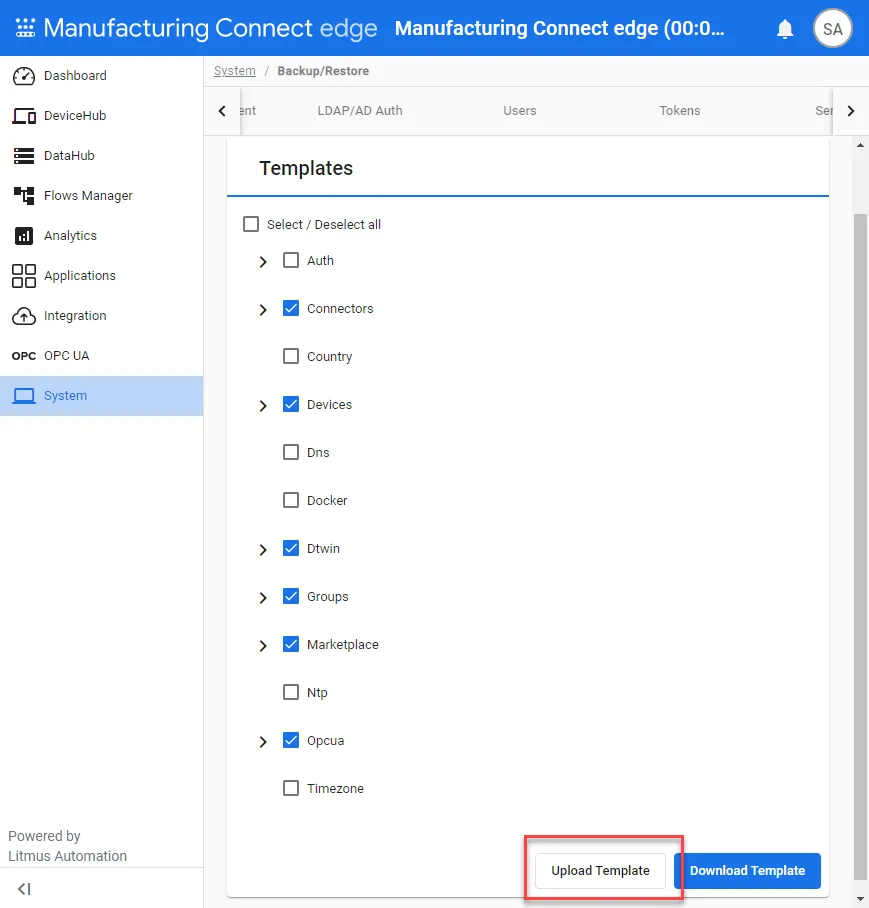869x908 pixels.
Task: Open notifications bell
Action: pyautogui.click(x=784, y=28)
